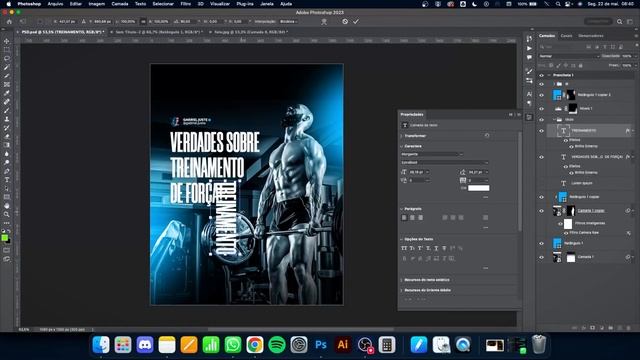Open the search icon in the top-right options bar
The width and height of the screenshot is (640, 360).
pyautogui.click(x=620, y=21)
